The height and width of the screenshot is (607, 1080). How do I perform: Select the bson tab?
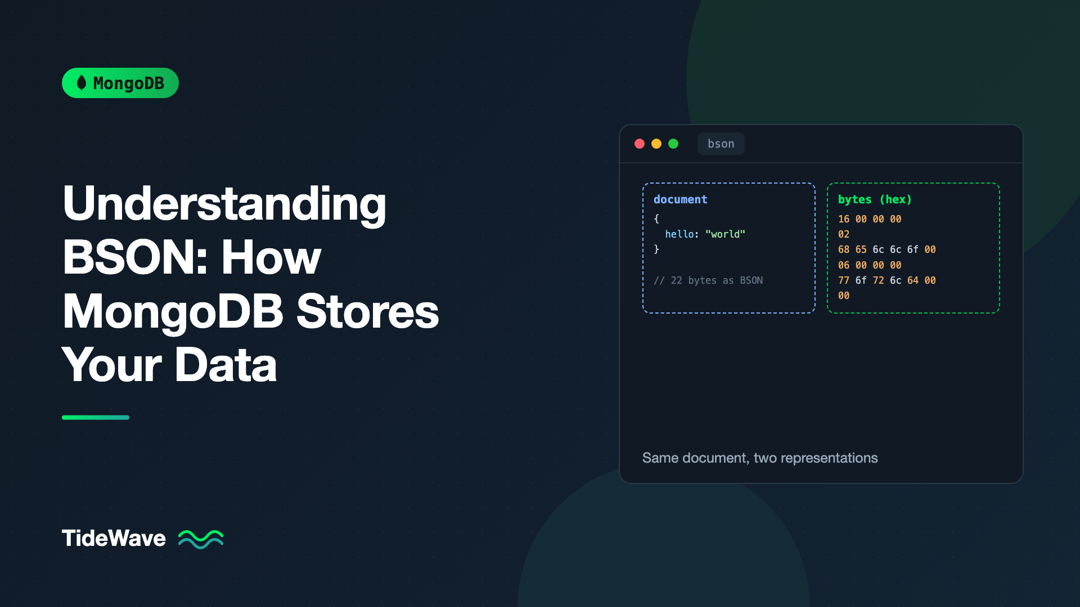pyautogui.click(x=720, y=144)
